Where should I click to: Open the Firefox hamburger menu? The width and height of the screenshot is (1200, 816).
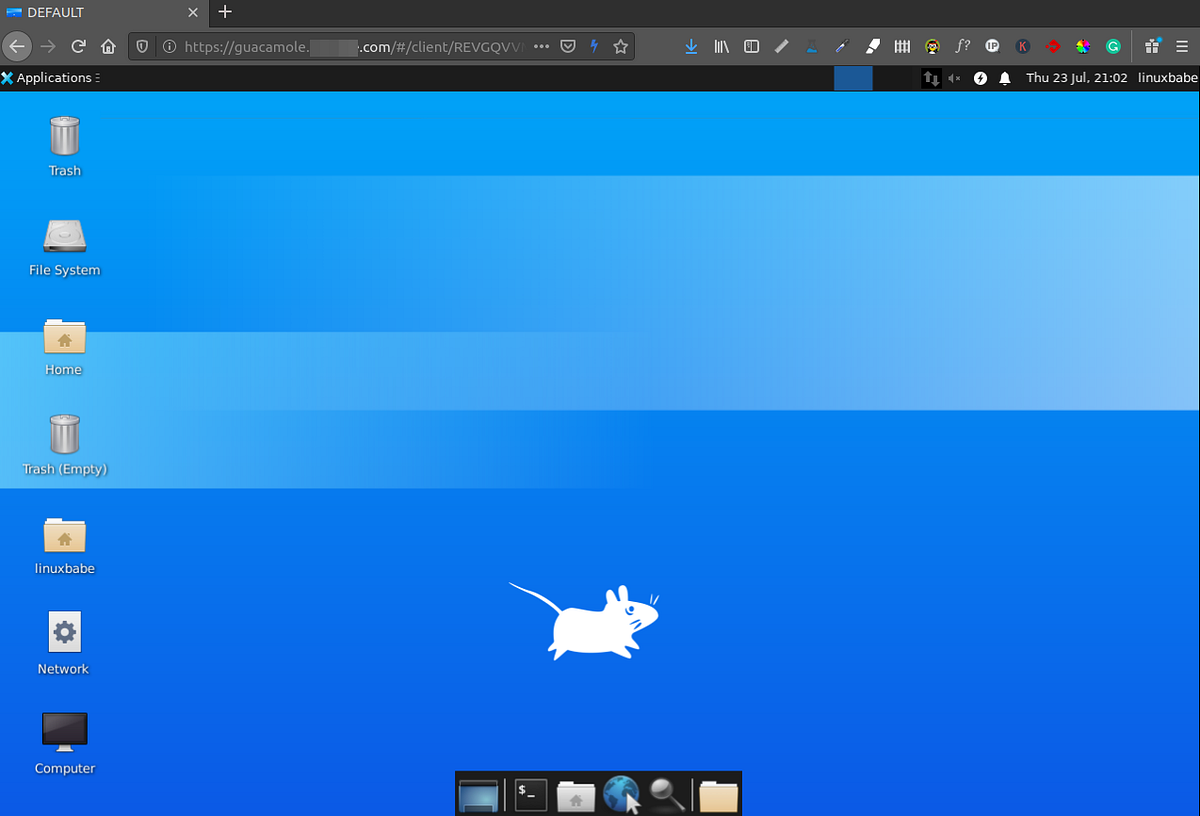coord(1183,46)
